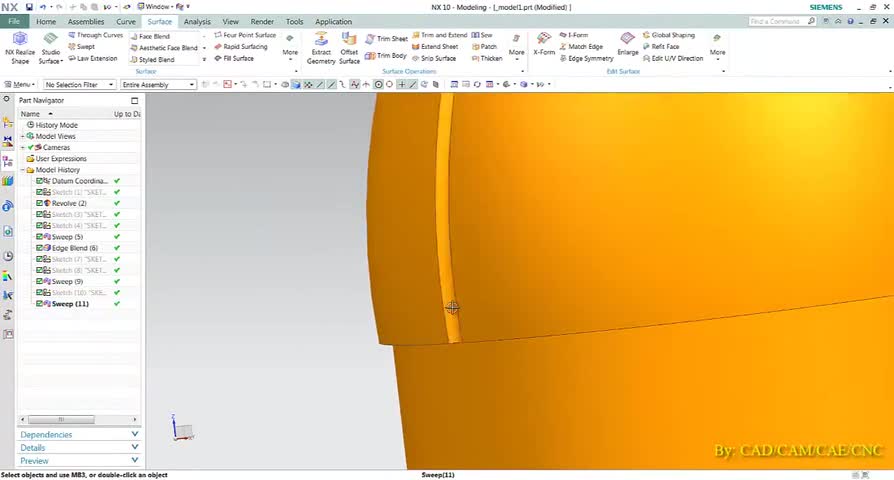
Task: Expand Model Views tree node
Action: 23,136
